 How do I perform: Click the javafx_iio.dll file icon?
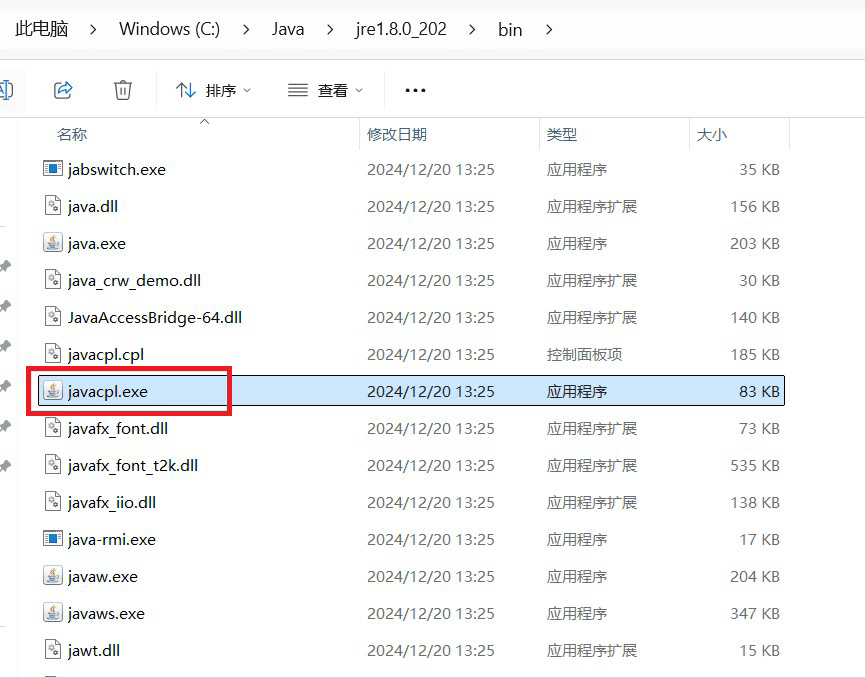coord(52,501)
